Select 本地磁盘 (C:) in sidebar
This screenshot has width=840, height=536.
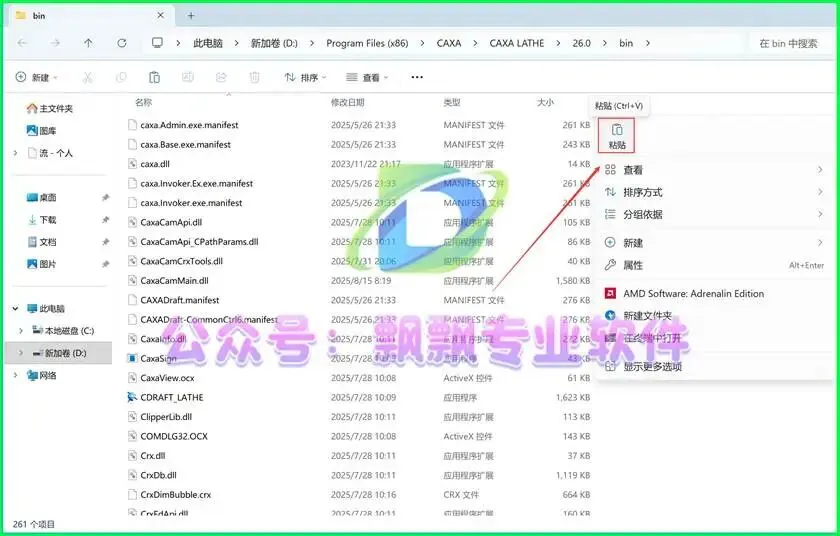pos(63,331)
